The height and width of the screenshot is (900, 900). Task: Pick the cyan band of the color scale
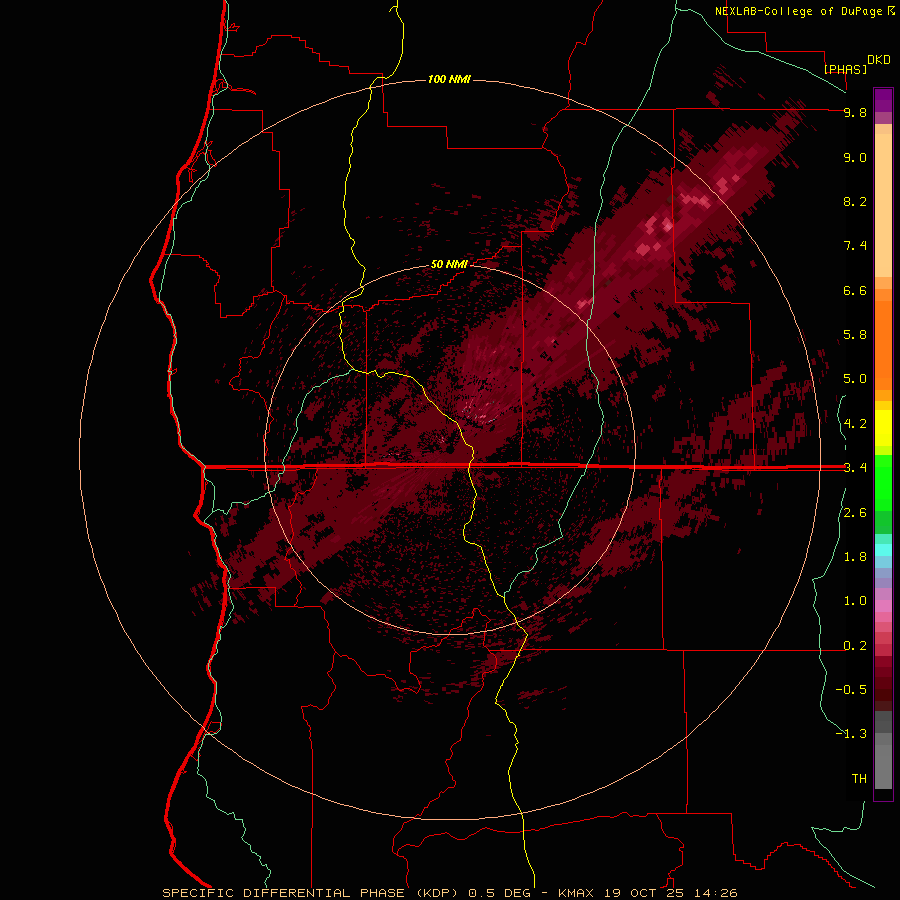tap(883, 550)
